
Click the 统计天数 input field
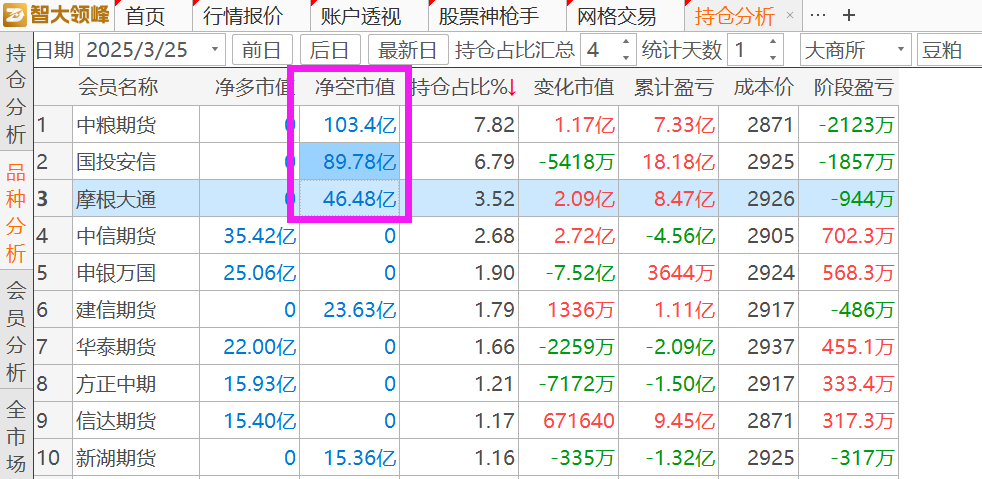(747, 49)
